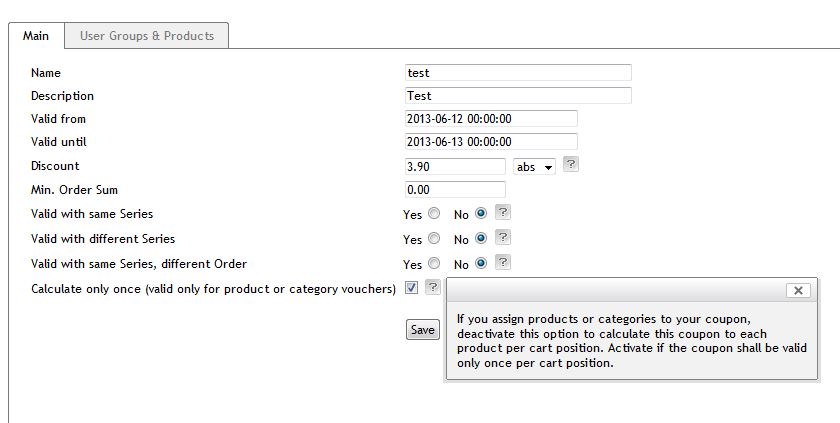840x423 pixels.
Task: Click help icon next to Discount field
Action: [x=570, y=165]
